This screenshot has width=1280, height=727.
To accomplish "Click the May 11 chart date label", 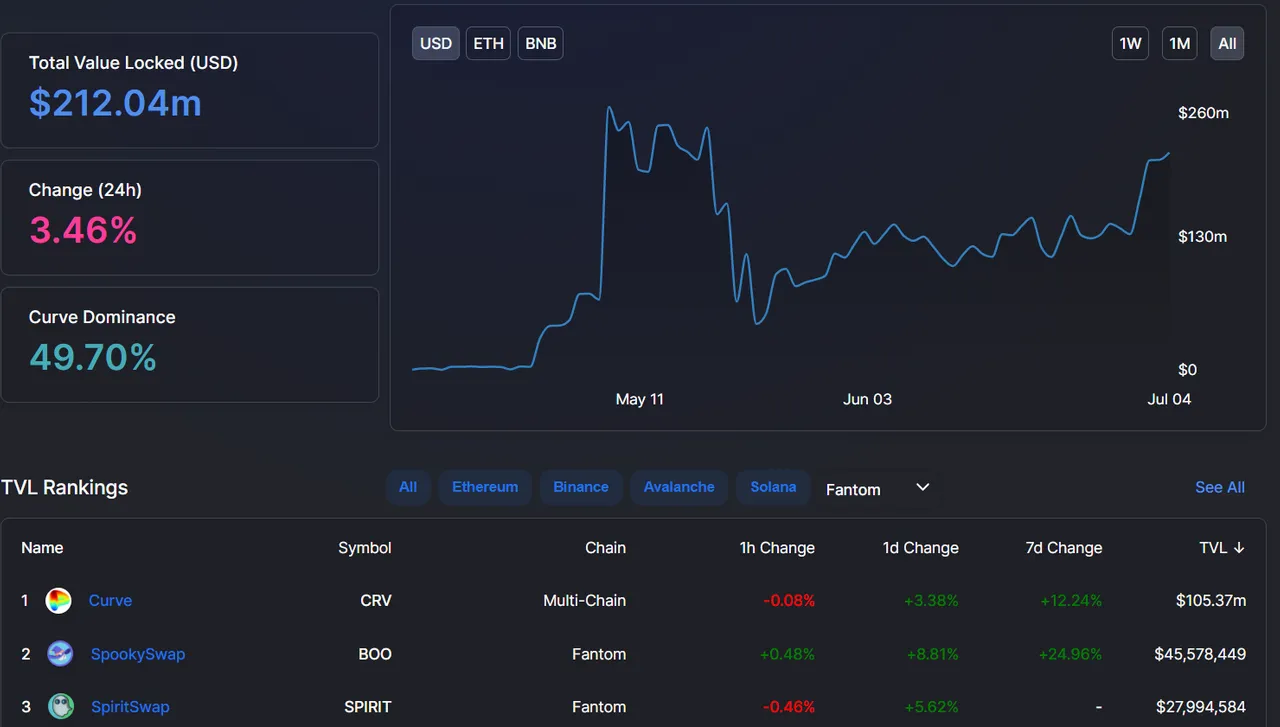I will coord(640,399).
